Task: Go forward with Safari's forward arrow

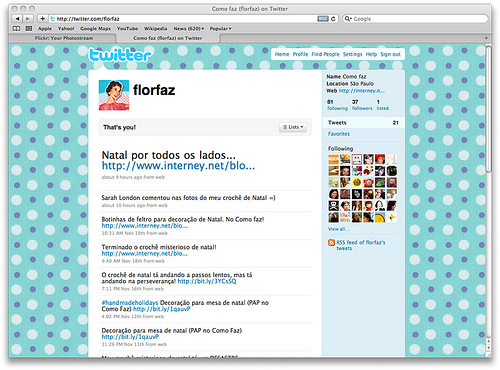Action: click(x=28, y=19)
